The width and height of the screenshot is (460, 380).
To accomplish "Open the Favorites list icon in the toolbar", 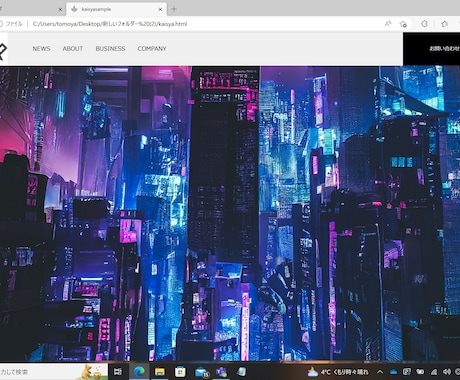I will coord(444,24).
